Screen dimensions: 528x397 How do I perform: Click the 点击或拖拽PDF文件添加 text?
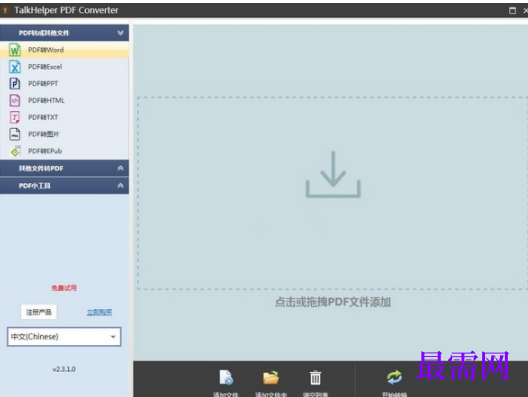click(x=333, y=302)
